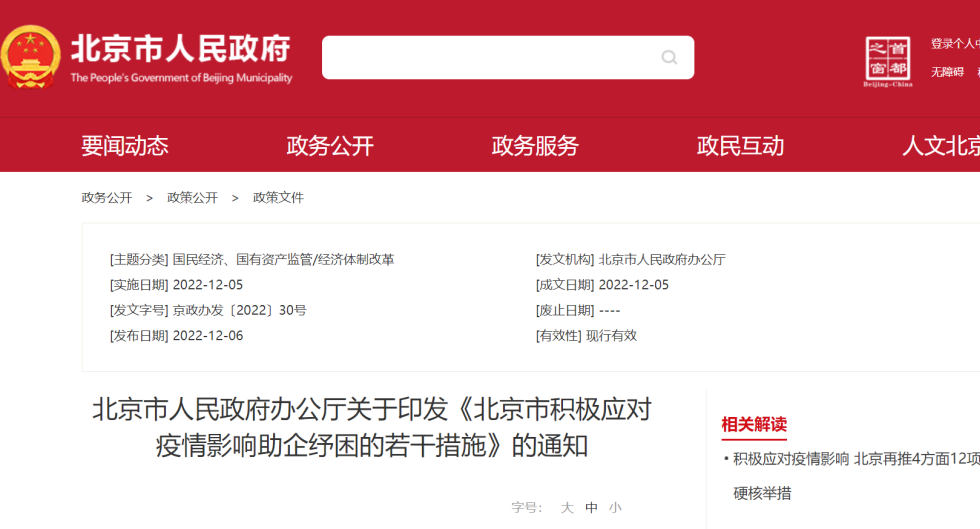
Task: Open the 人文北京 navigation menu
Action: click(941, 146)
